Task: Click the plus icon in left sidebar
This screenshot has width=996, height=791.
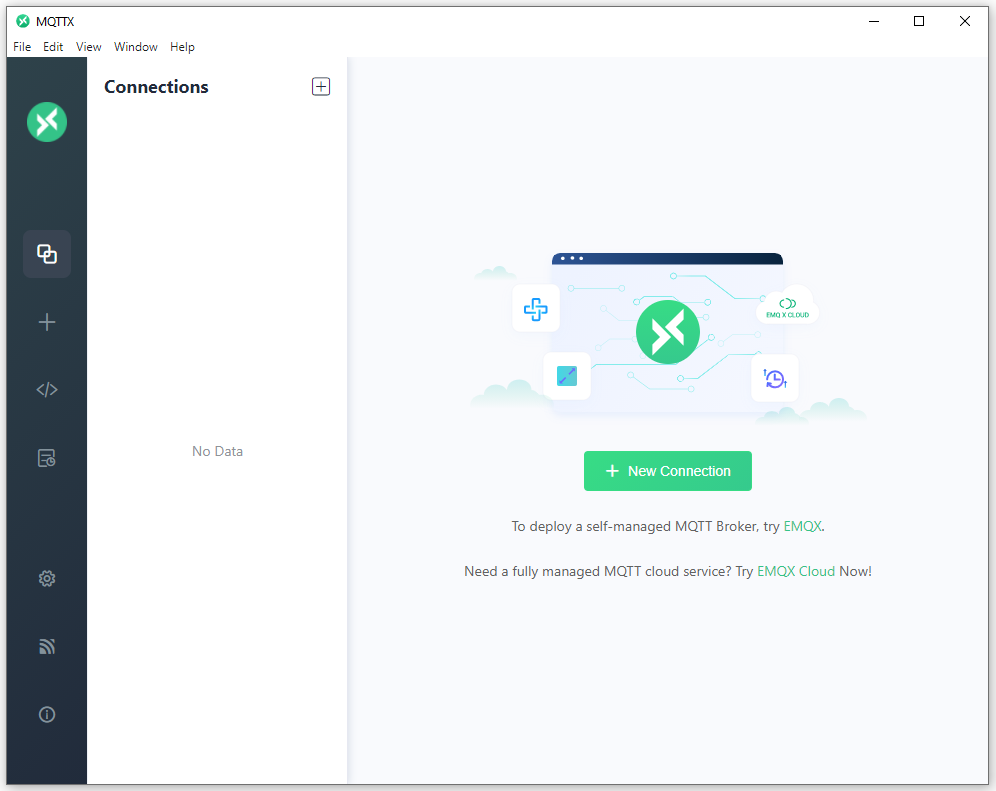Action: tap(46, 322)
